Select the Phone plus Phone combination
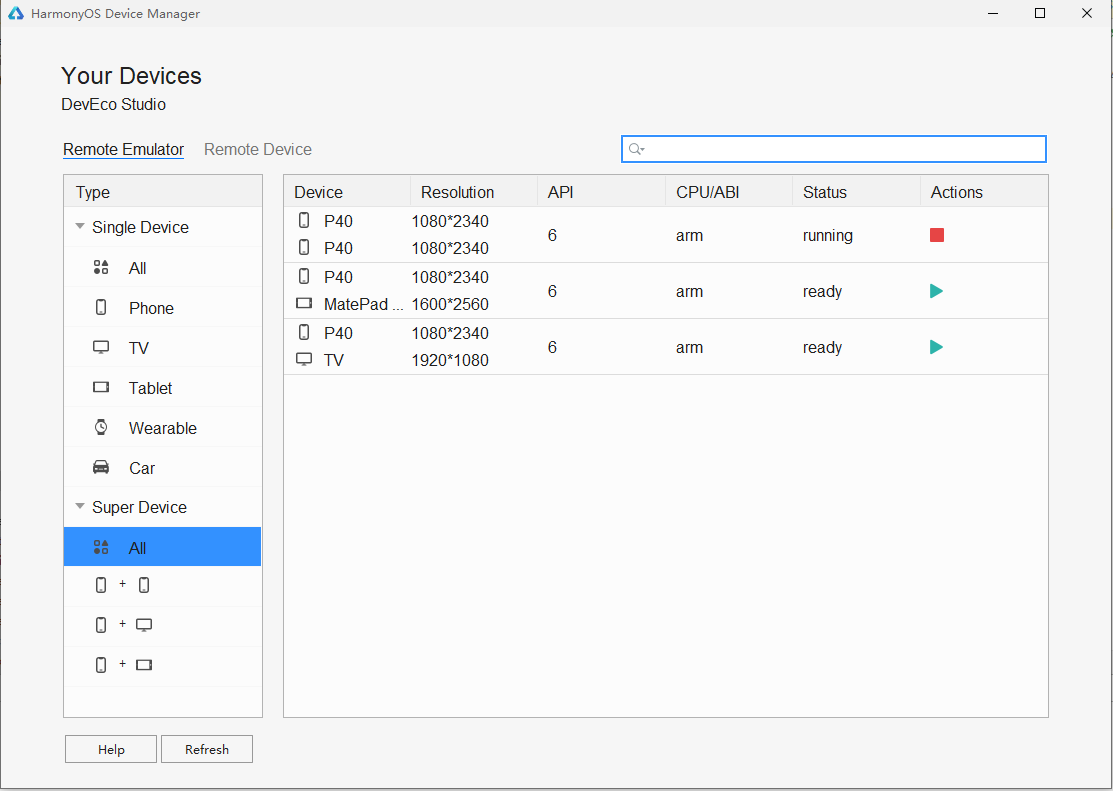The width and height of the screenshot is (1113, 791). 122,584
